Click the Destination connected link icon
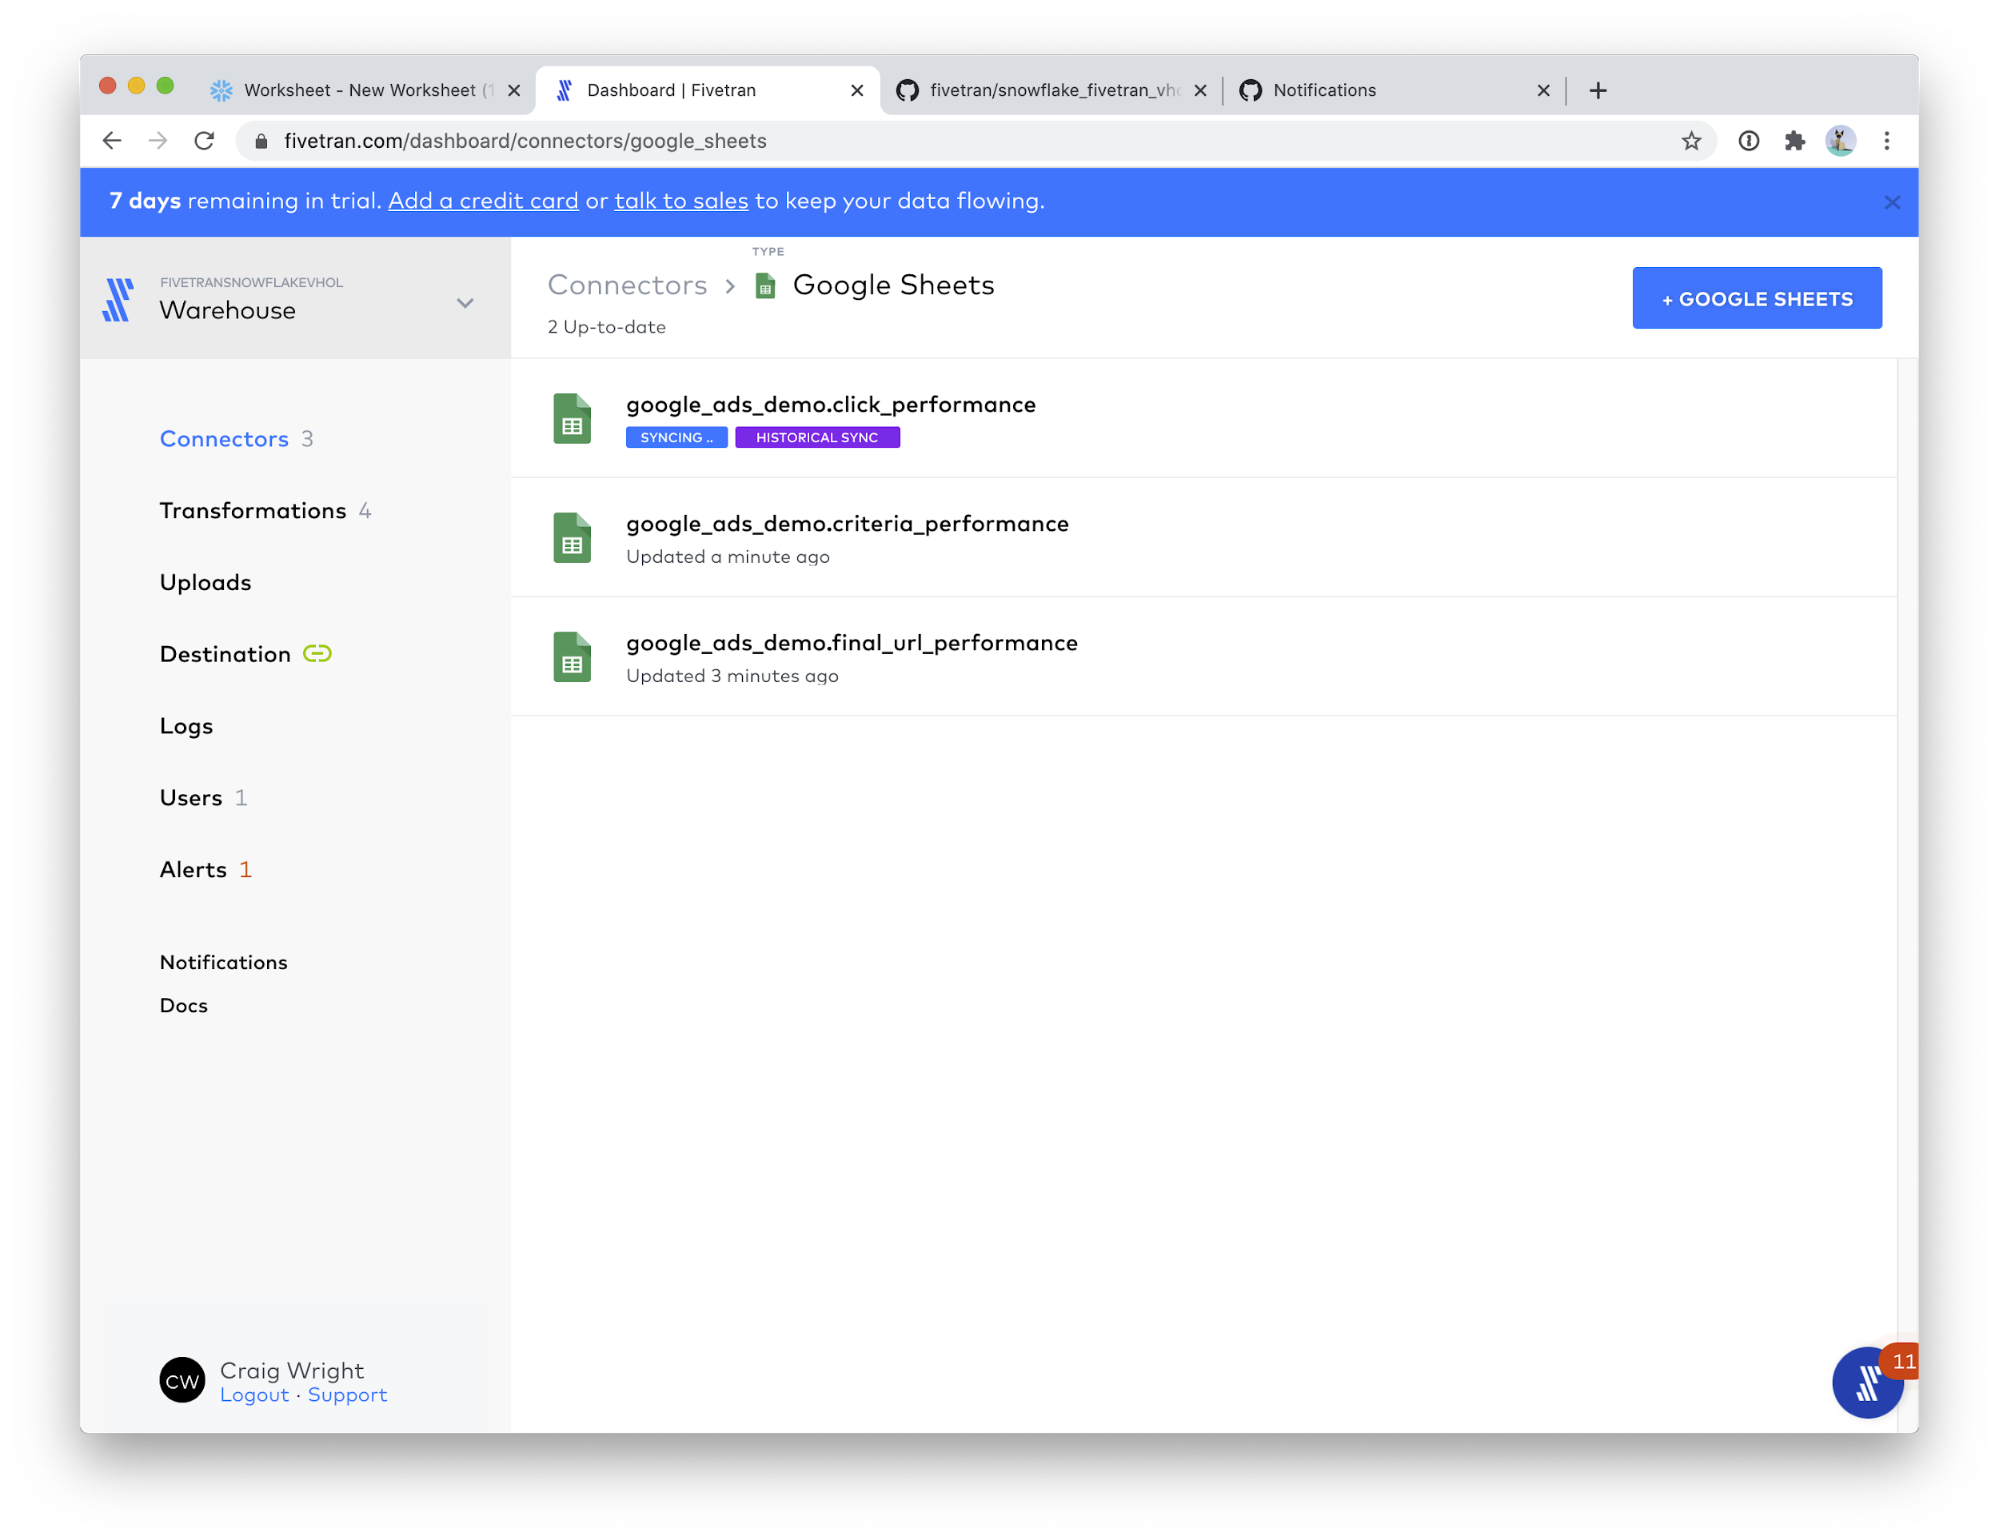 click(x=317, y=654)
